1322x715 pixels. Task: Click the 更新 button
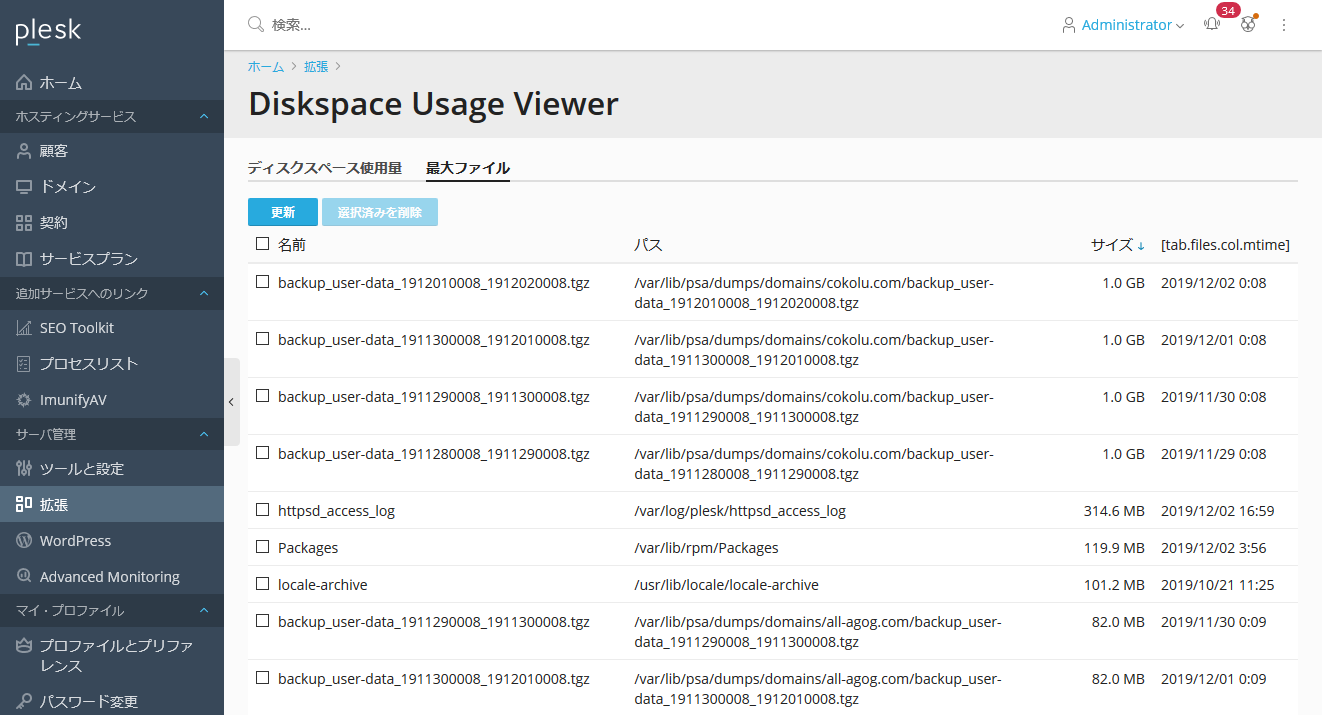pos(283,212)
